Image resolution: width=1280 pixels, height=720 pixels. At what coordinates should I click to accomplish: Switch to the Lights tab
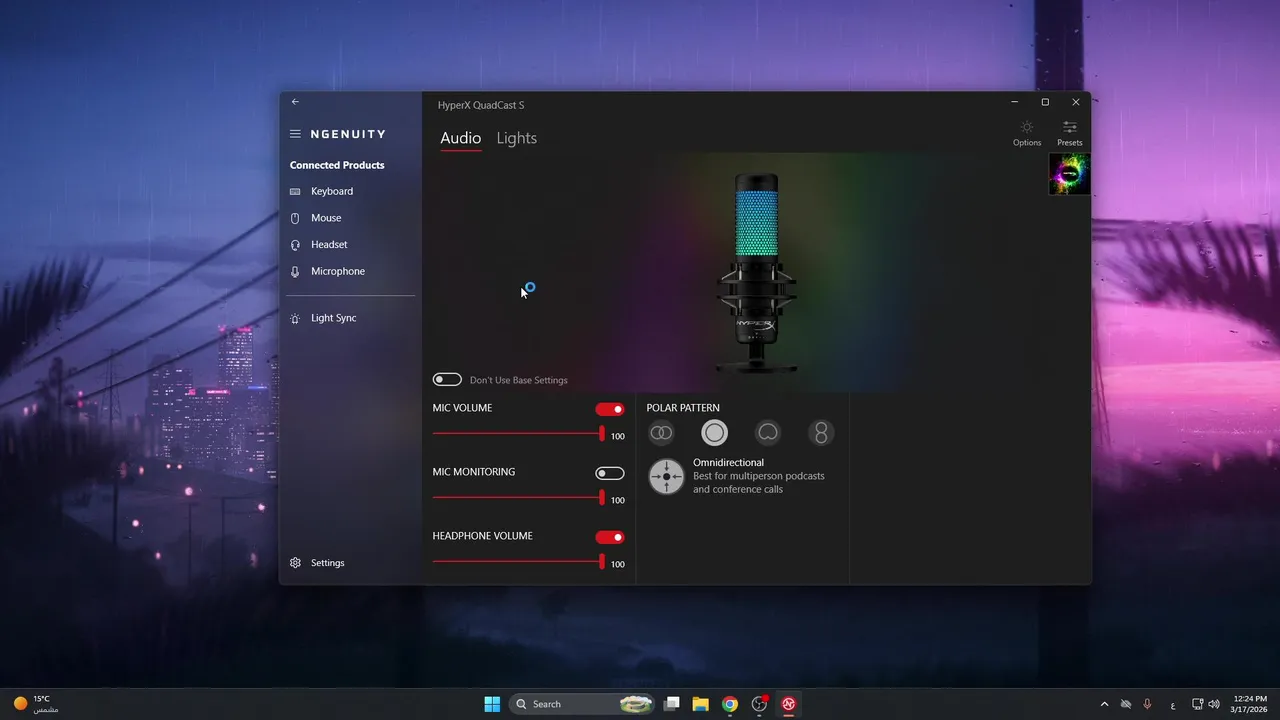[x=517, y=138]
